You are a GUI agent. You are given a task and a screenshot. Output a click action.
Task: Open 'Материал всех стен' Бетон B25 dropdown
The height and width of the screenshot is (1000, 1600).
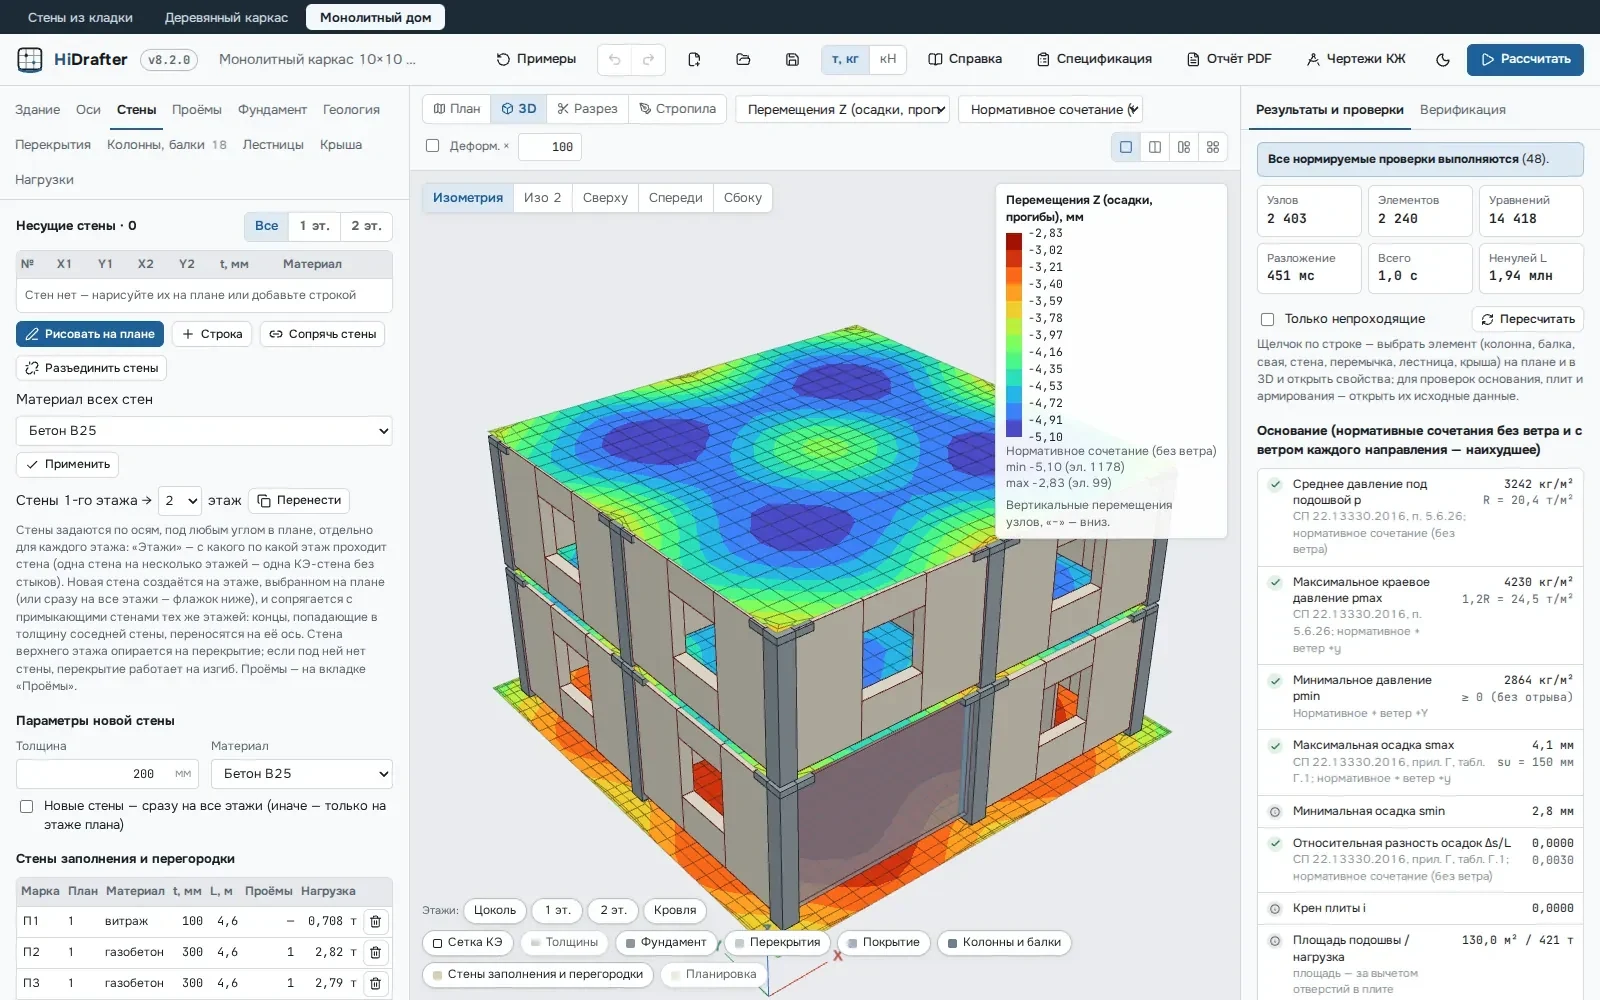tap(204, 431)
